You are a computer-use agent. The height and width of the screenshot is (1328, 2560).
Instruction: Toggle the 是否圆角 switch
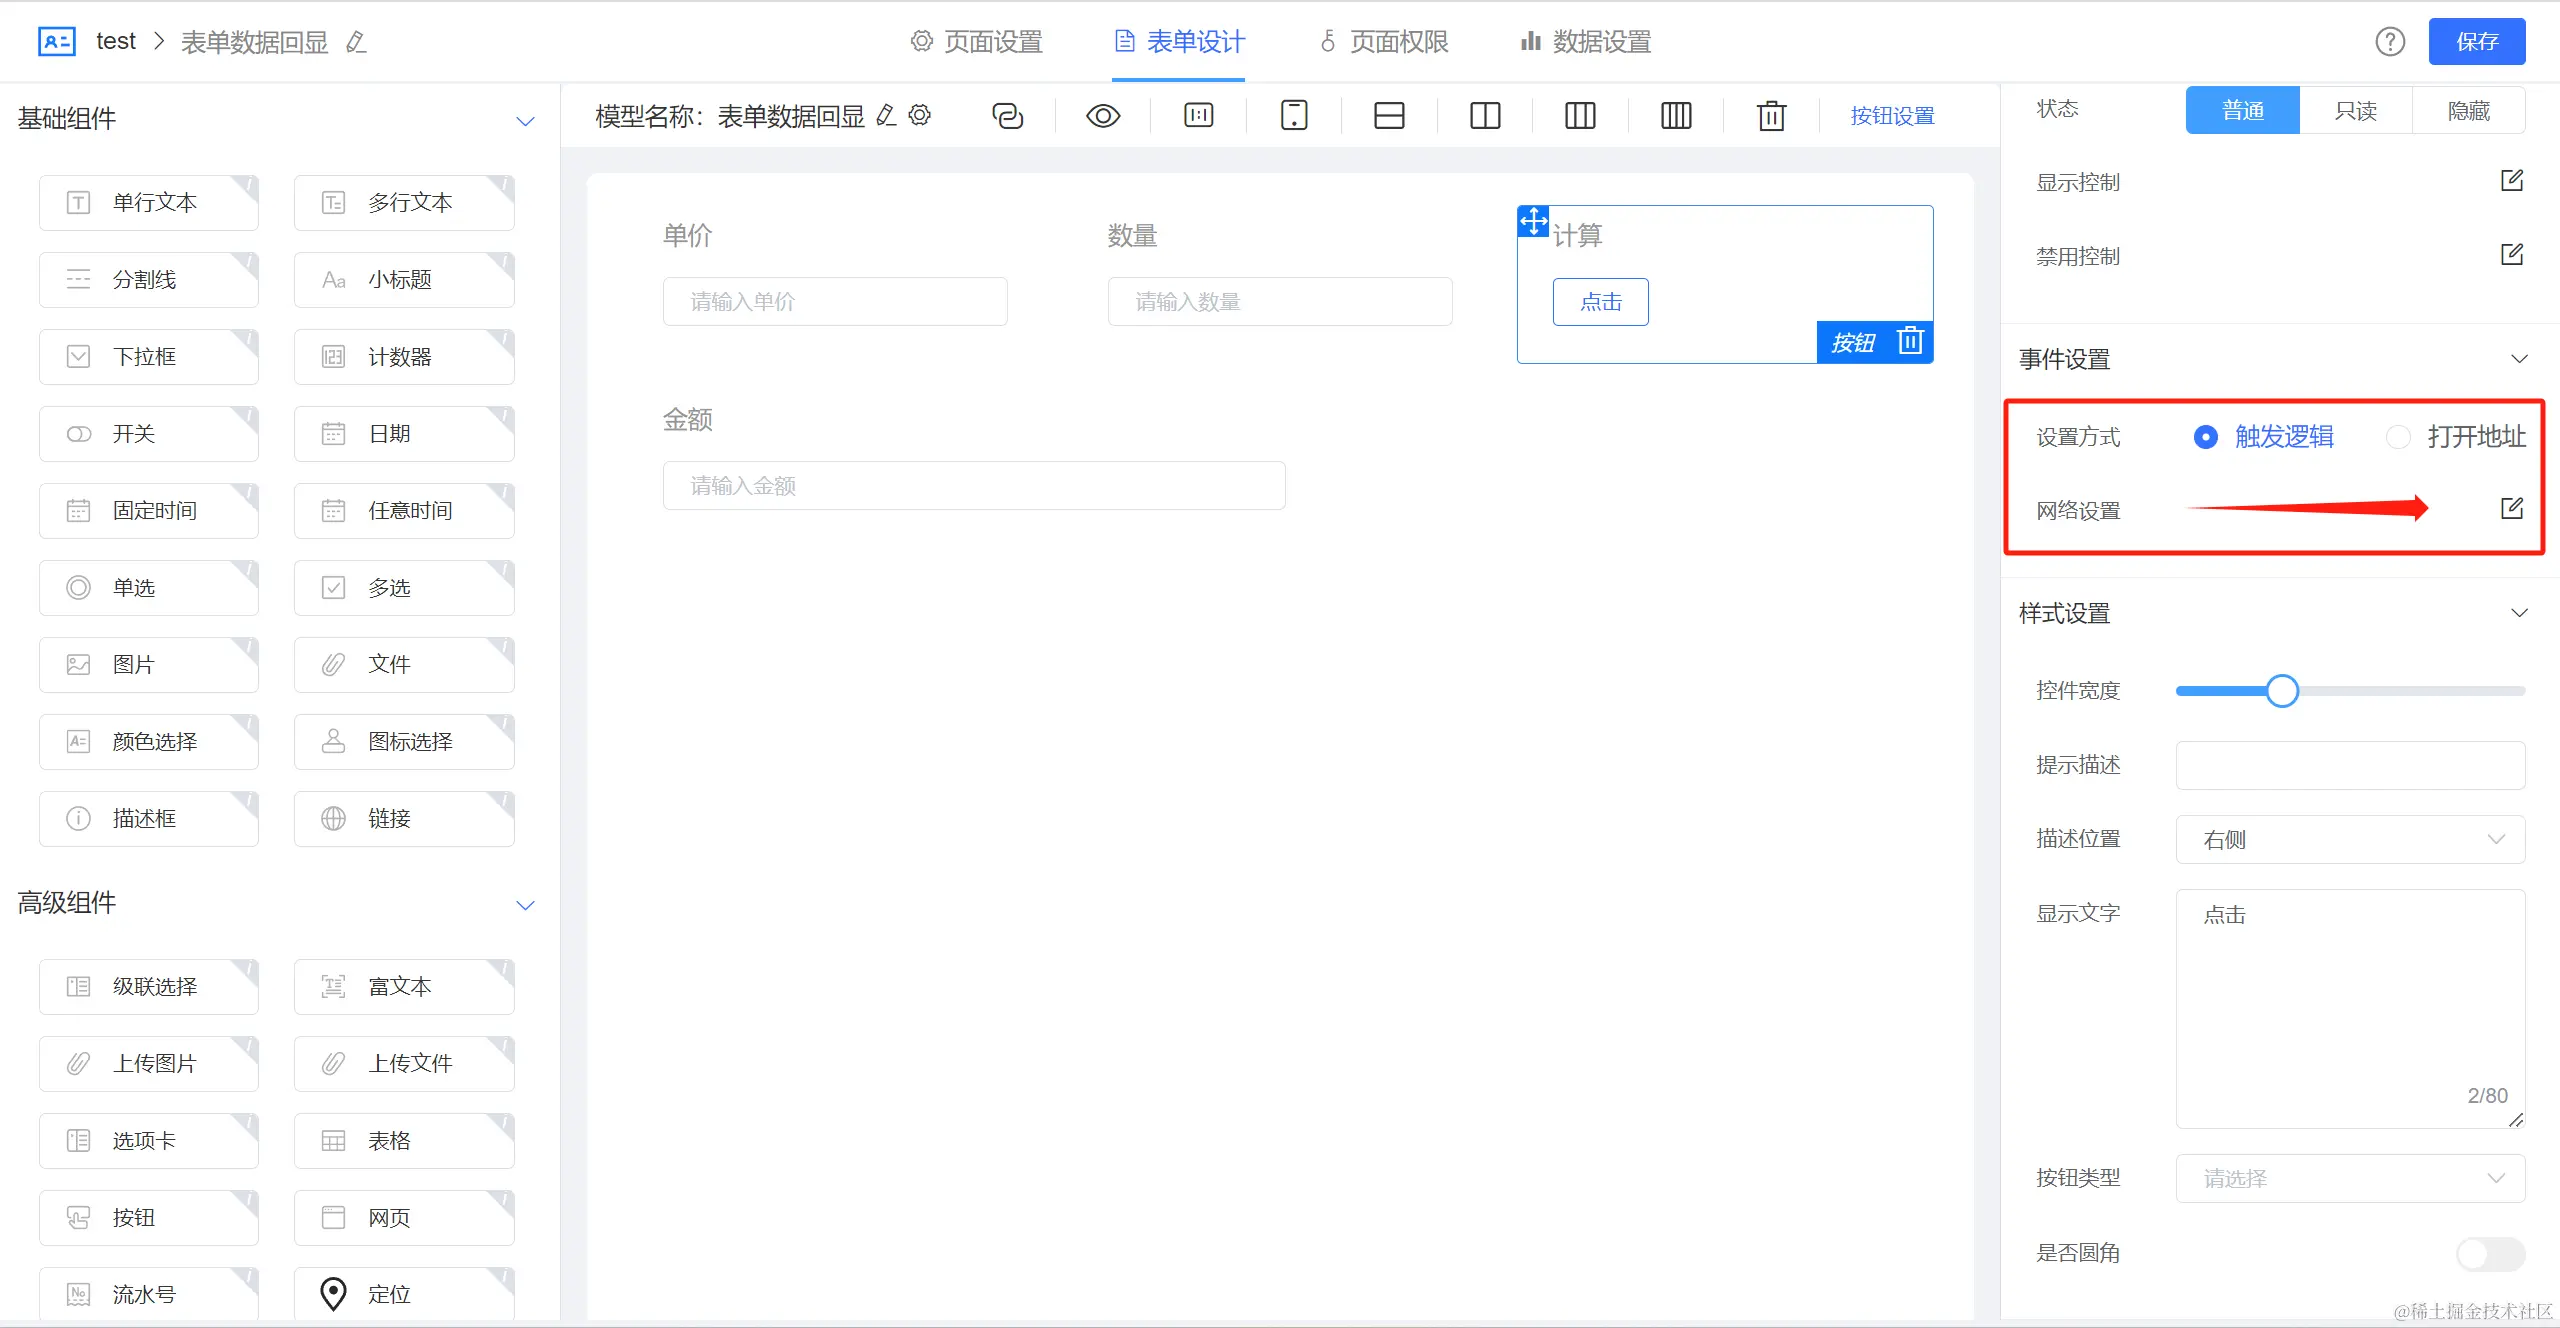click(x=2490, y=1253)
